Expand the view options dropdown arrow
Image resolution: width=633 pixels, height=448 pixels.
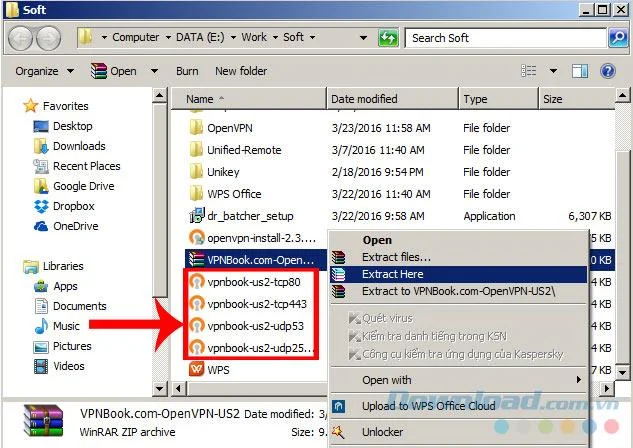553,71
